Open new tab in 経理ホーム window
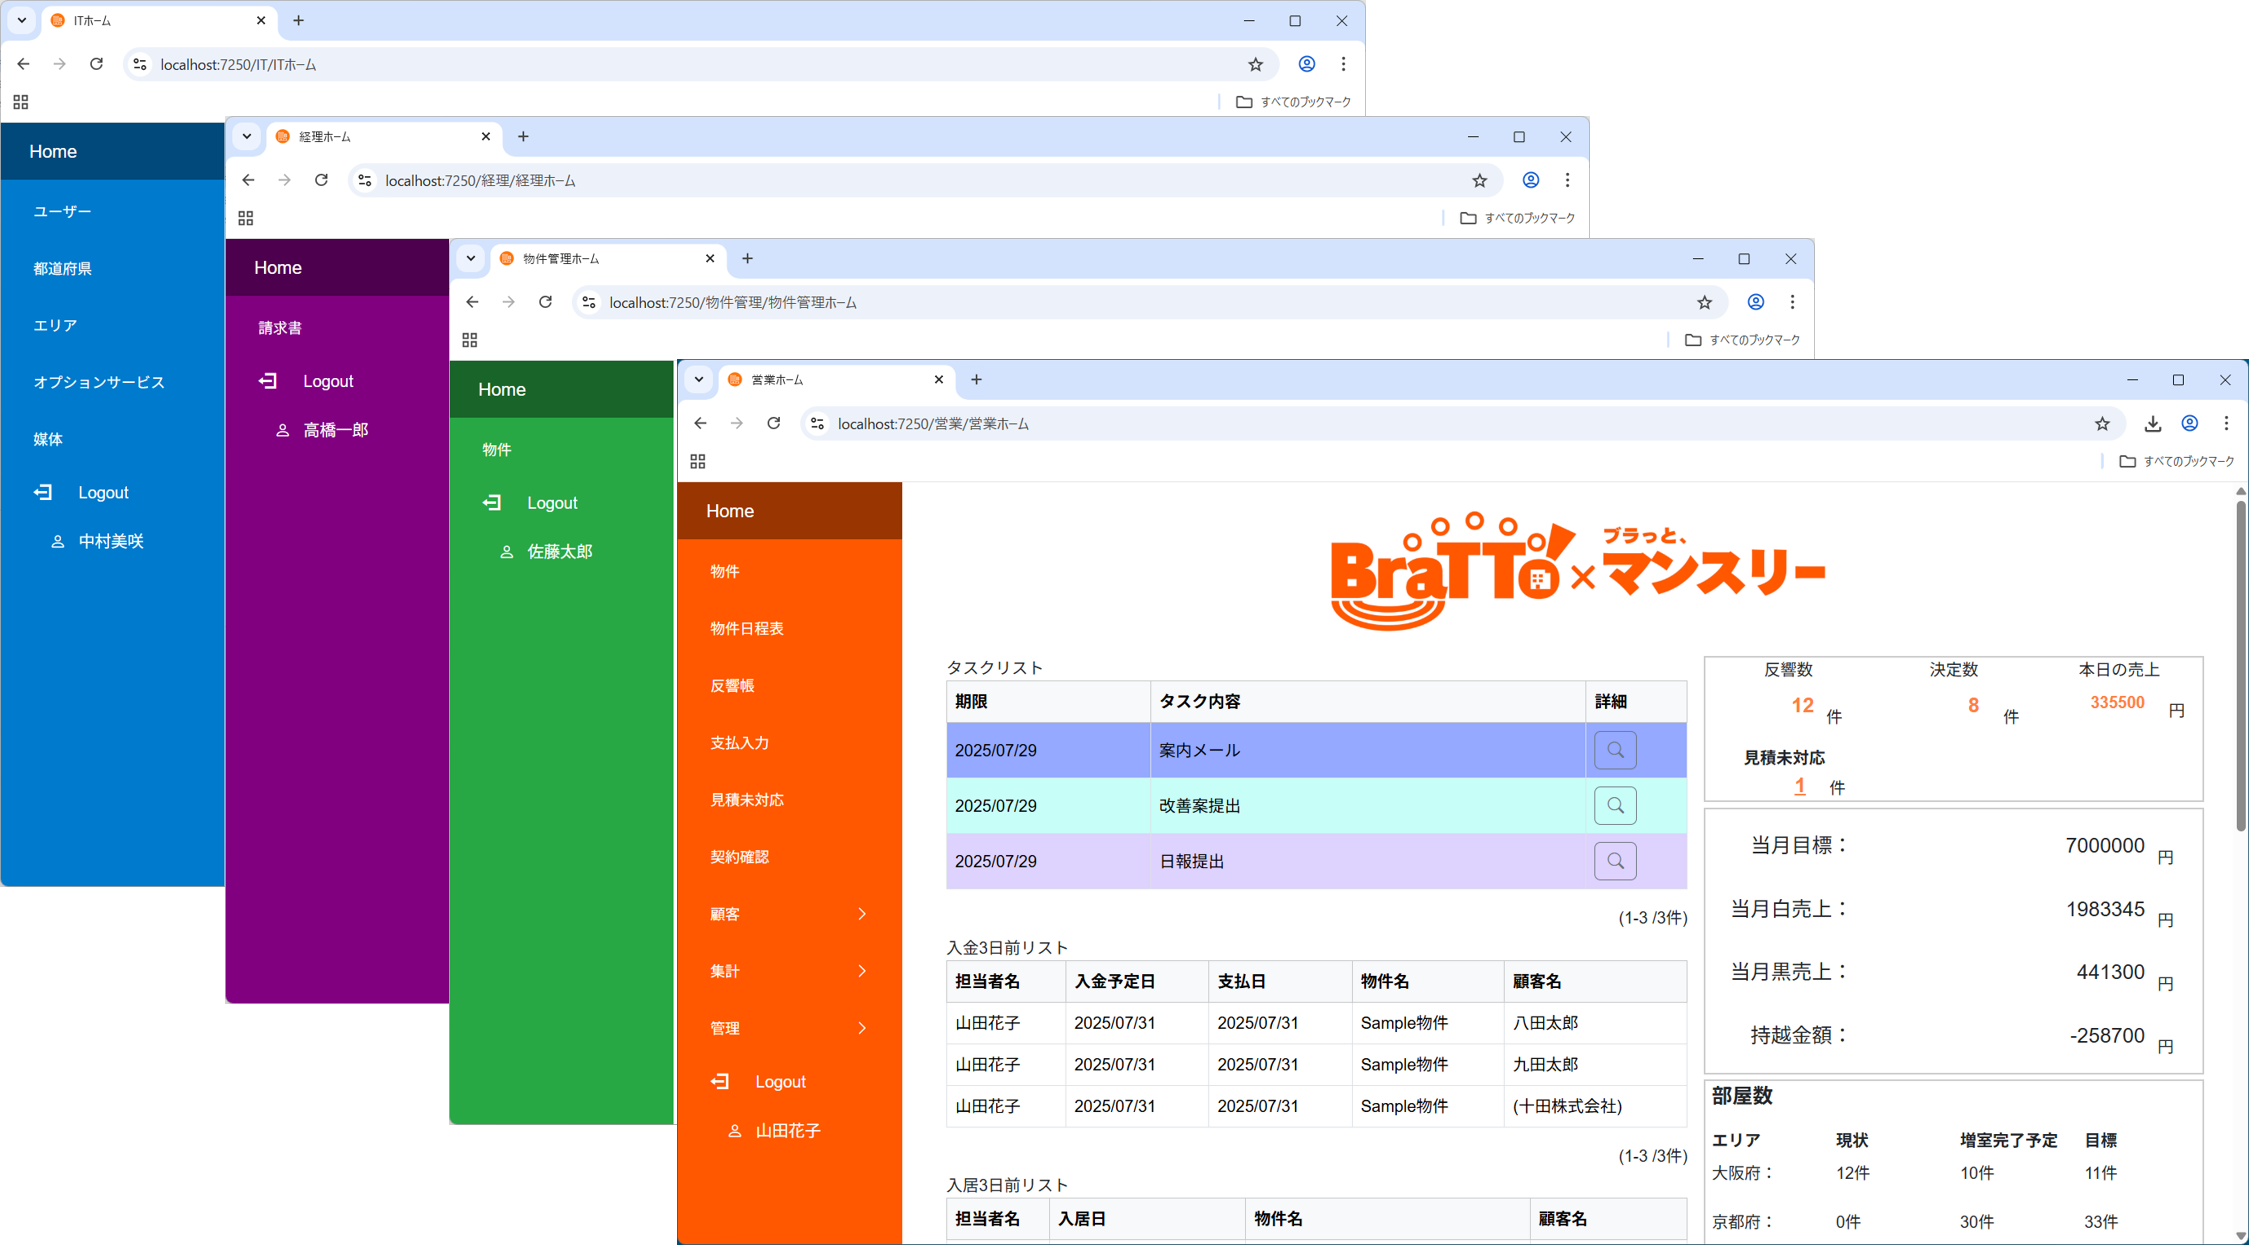 (523, 137)
